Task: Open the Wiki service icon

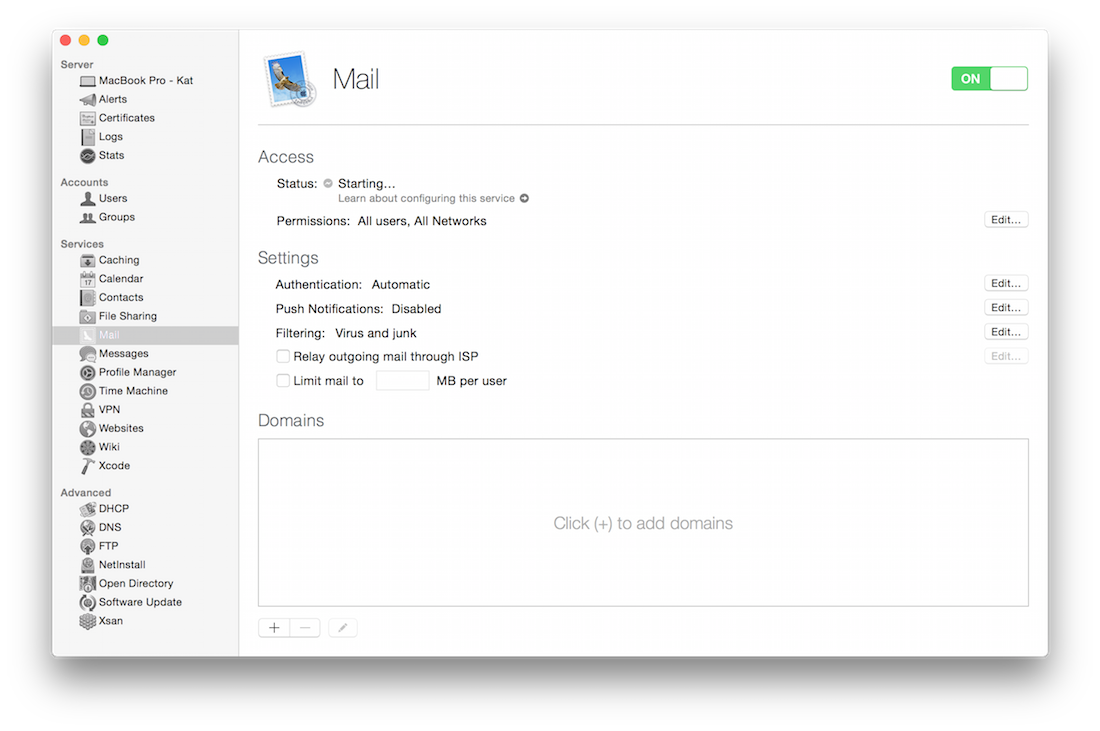Action: (88, 448)
